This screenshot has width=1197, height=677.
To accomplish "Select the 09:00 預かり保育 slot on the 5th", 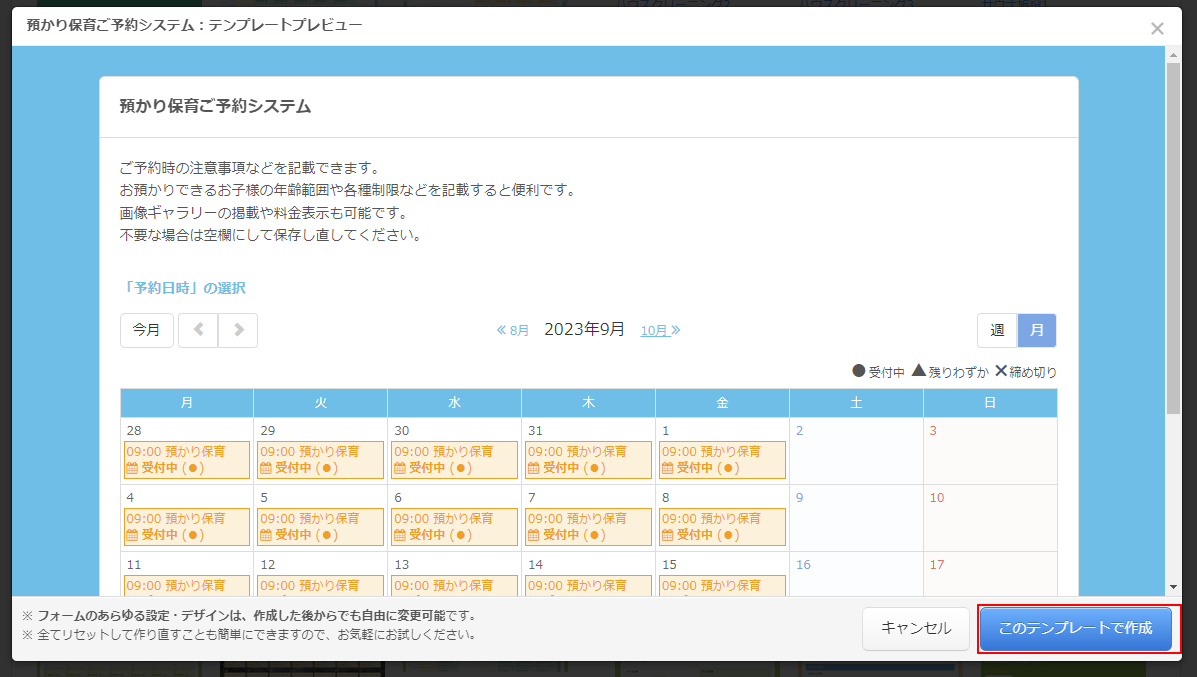I will click(320, 527).
